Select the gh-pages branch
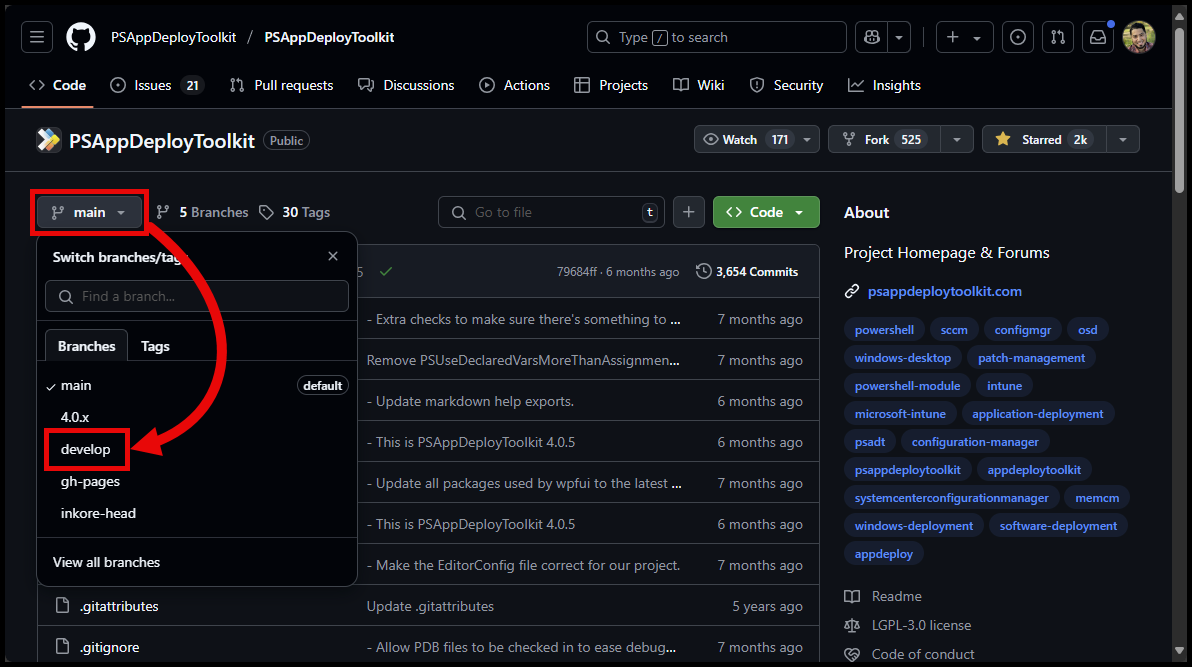 pyautogui.click(x=90, y=481)
